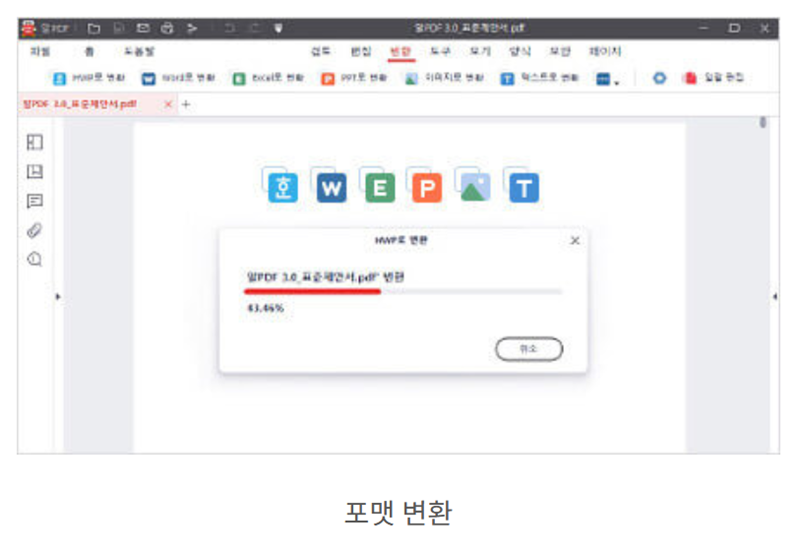Click the 일괄 변환 batch button

713,78
